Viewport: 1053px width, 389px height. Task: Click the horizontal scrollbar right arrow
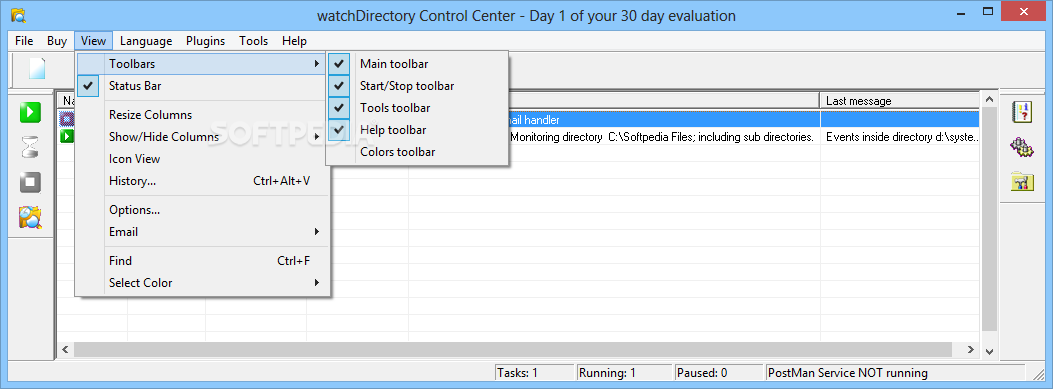point(970,349)
